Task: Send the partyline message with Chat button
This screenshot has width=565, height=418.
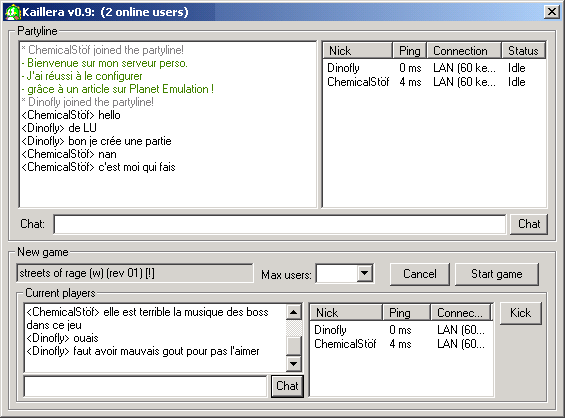Action: pyautogui.click(x=529, y=224)
